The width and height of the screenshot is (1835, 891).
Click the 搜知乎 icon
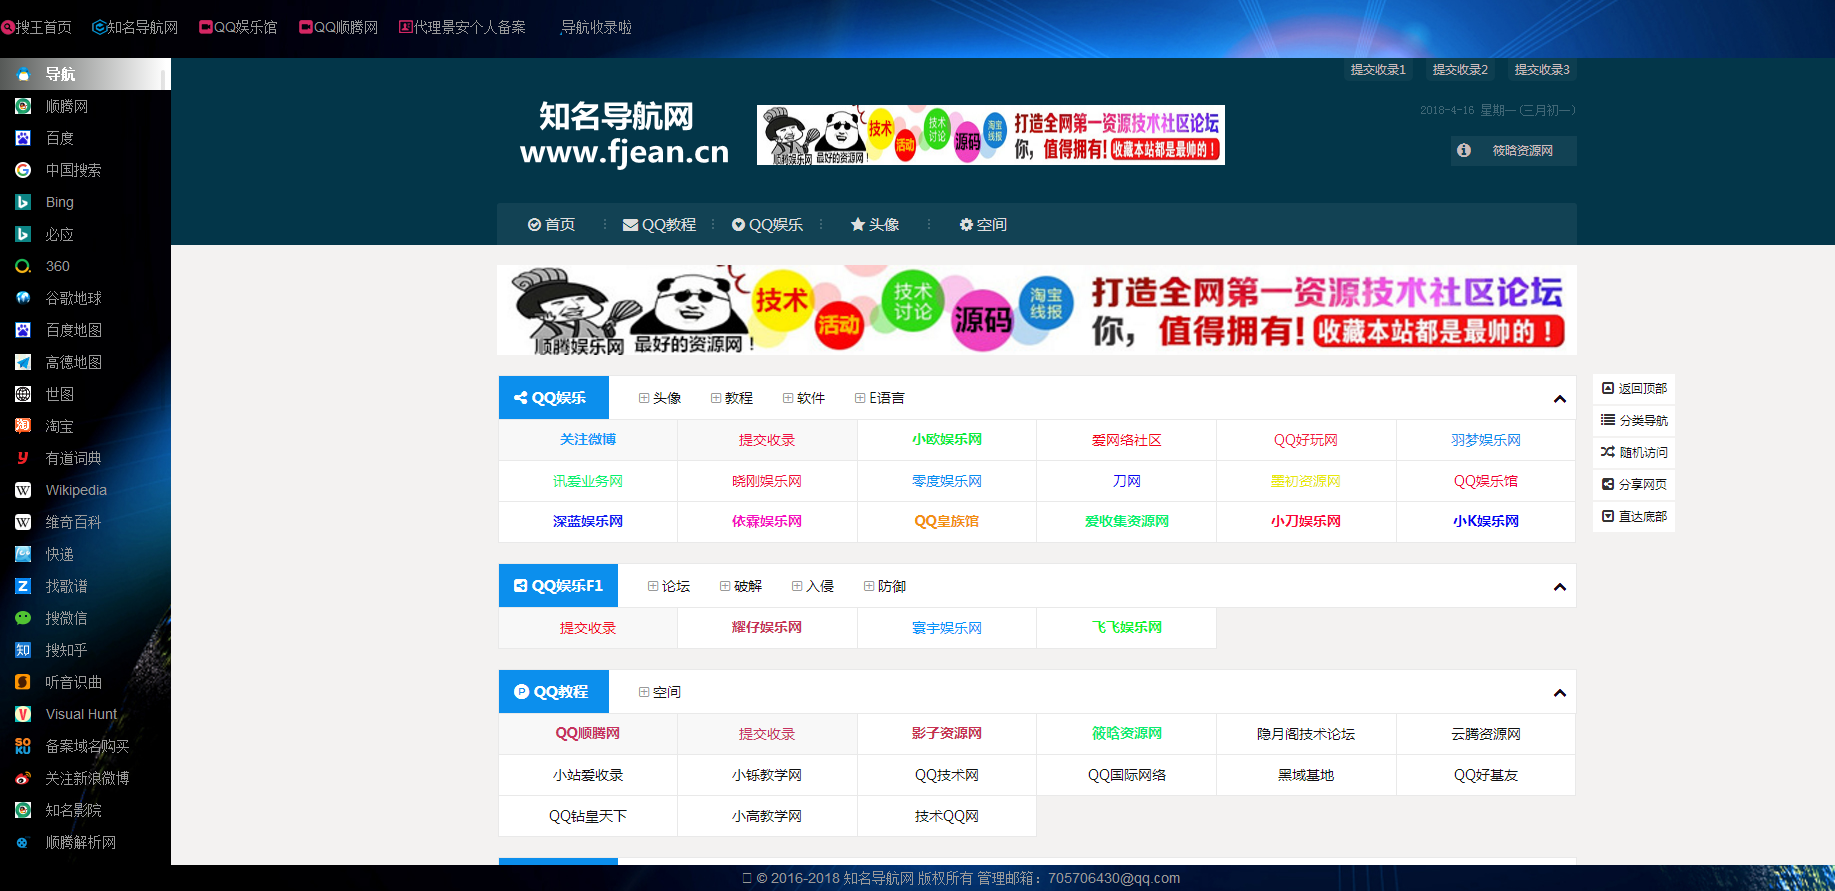23,650
